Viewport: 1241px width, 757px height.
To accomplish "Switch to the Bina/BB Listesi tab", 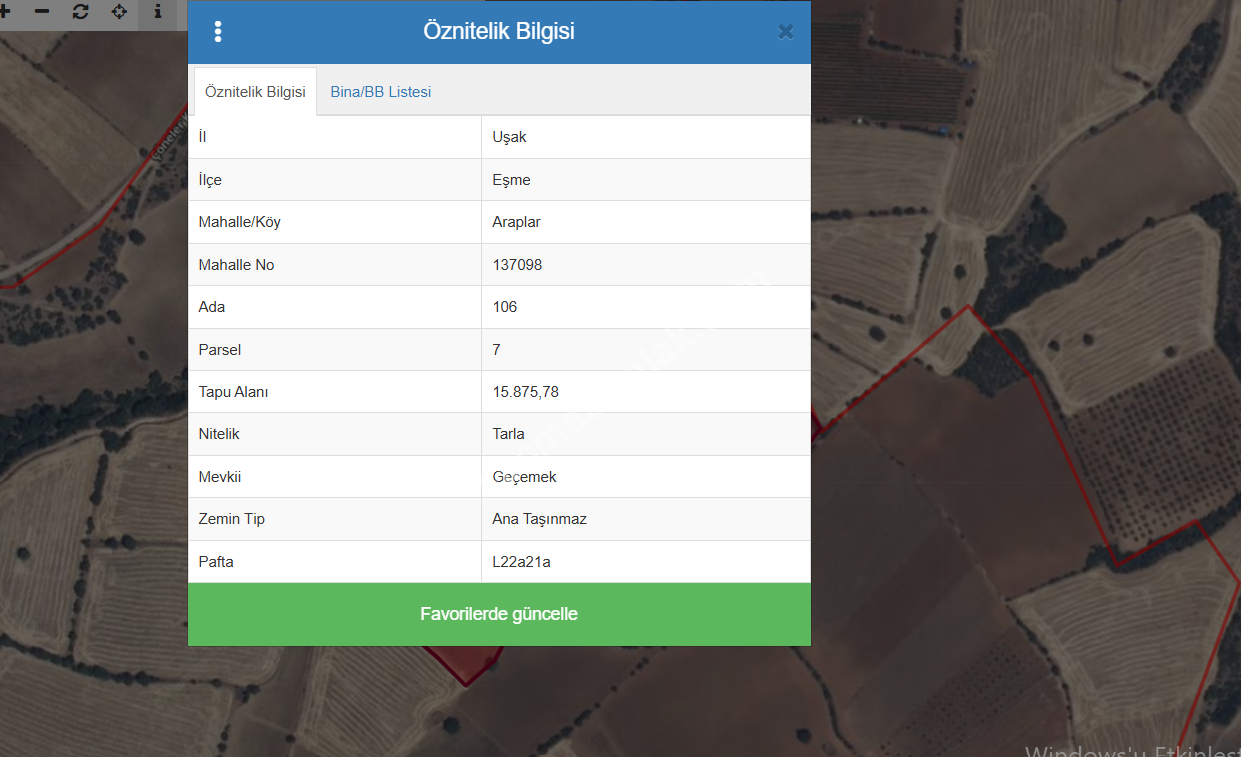I will tap(381, 92).
